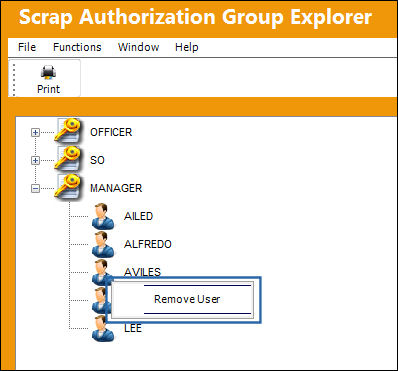The height and width of the screenshot is (371, 398).
Task: Select the SO group label
Action: [97, 160]
